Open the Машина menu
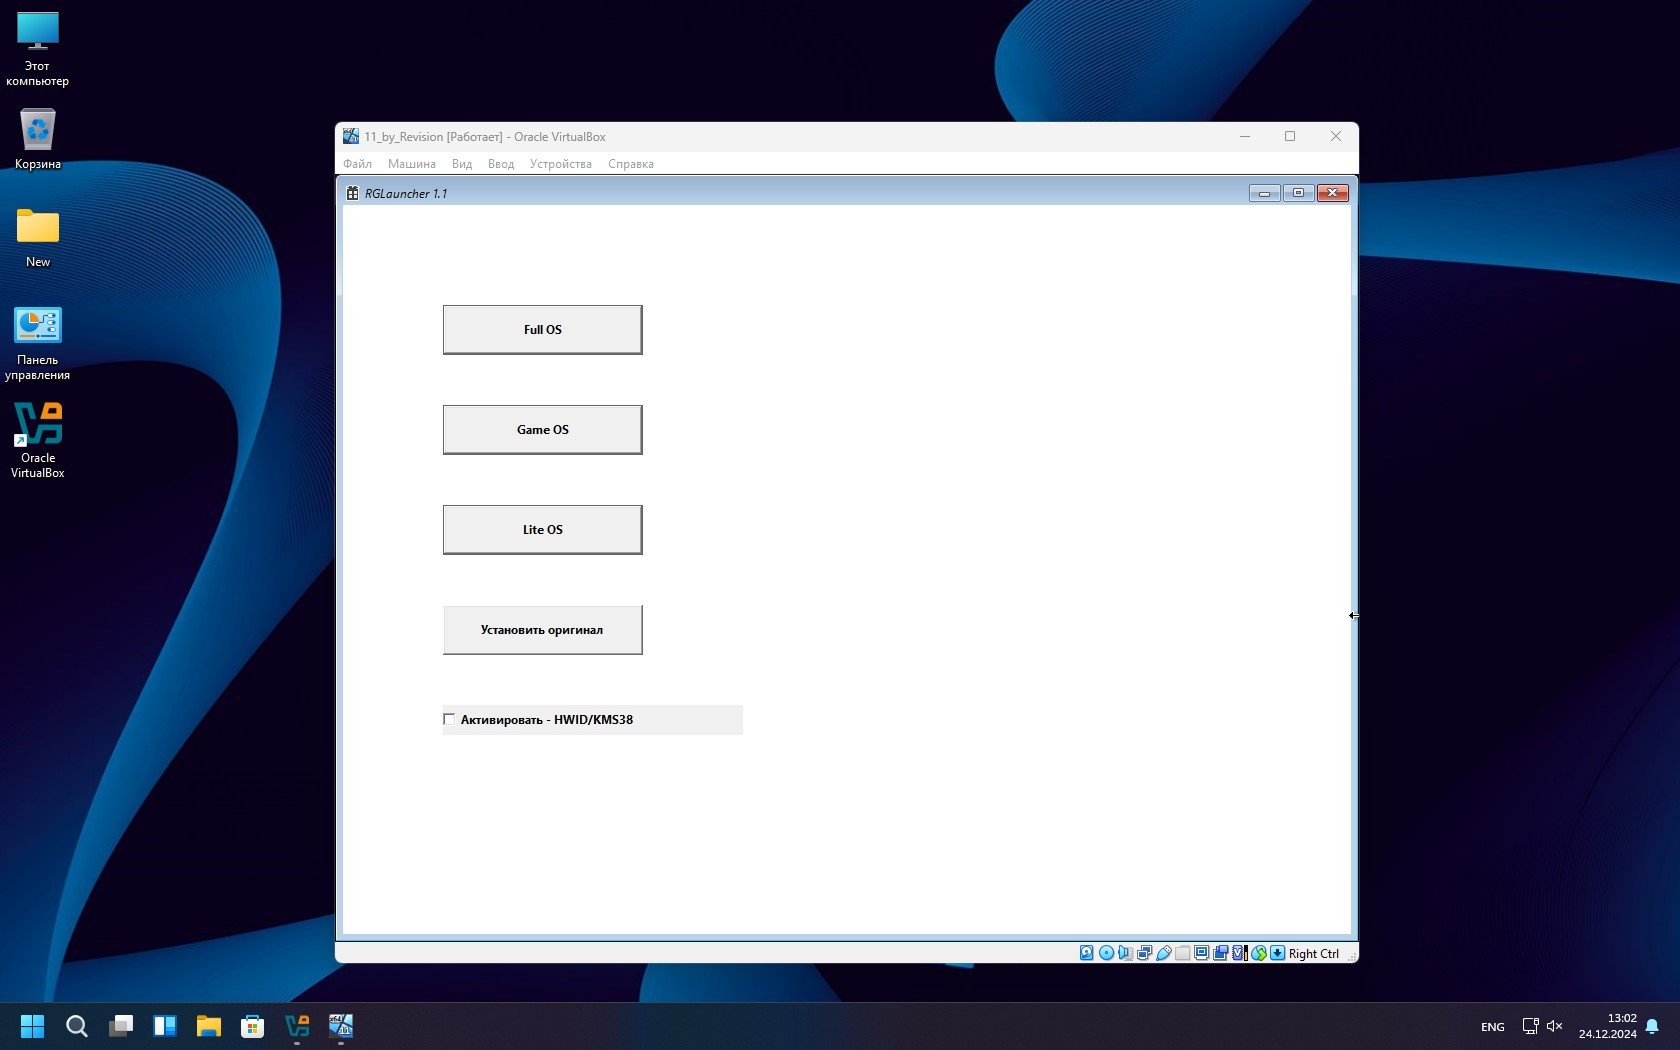This screenshot has width=1680, height=1050. [x=412, y=164]
